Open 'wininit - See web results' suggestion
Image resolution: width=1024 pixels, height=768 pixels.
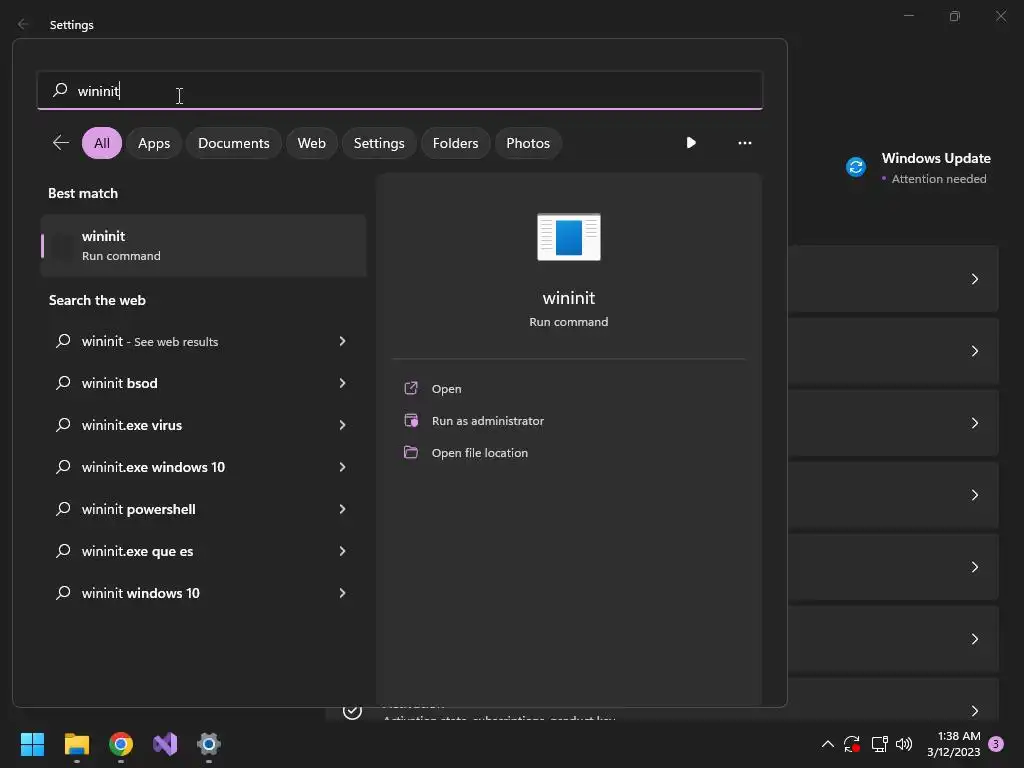coord(203,341)
